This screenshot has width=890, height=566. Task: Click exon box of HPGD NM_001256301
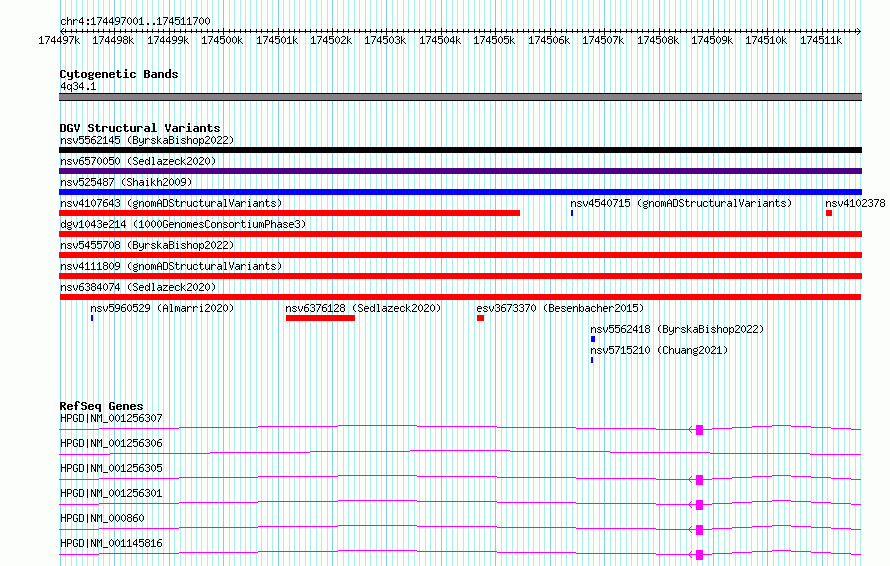click(699, 505)
